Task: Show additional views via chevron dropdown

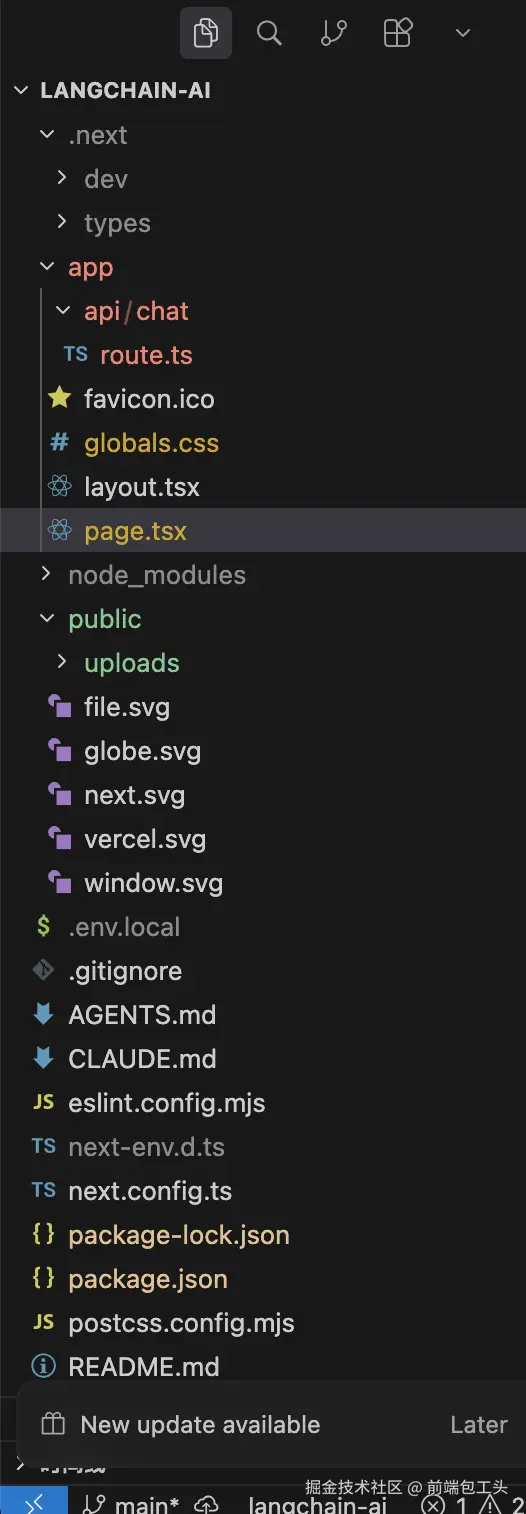Action: tap(462, 33)
